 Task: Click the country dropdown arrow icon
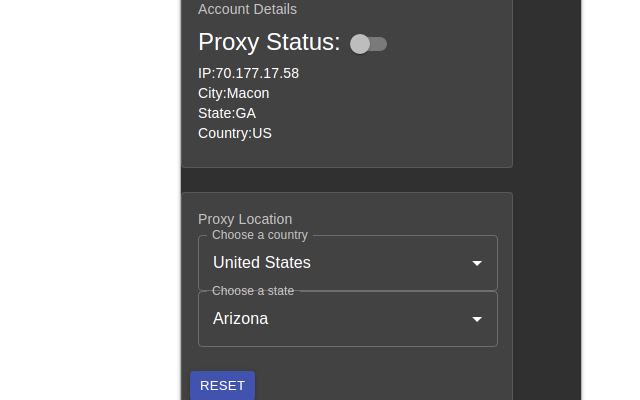477,263
